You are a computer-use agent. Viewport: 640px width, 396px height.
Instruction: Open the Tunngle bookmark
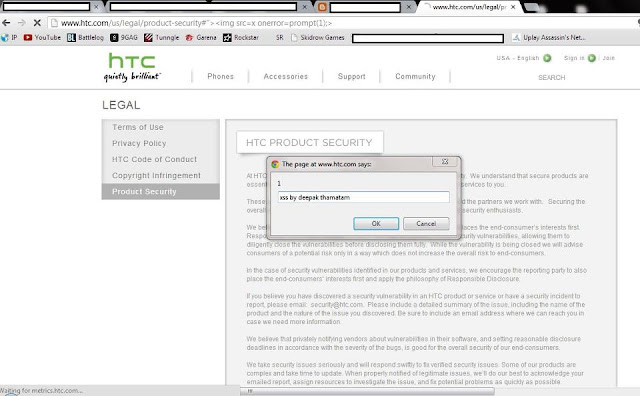pyautogui.click(x=162, y=38)
